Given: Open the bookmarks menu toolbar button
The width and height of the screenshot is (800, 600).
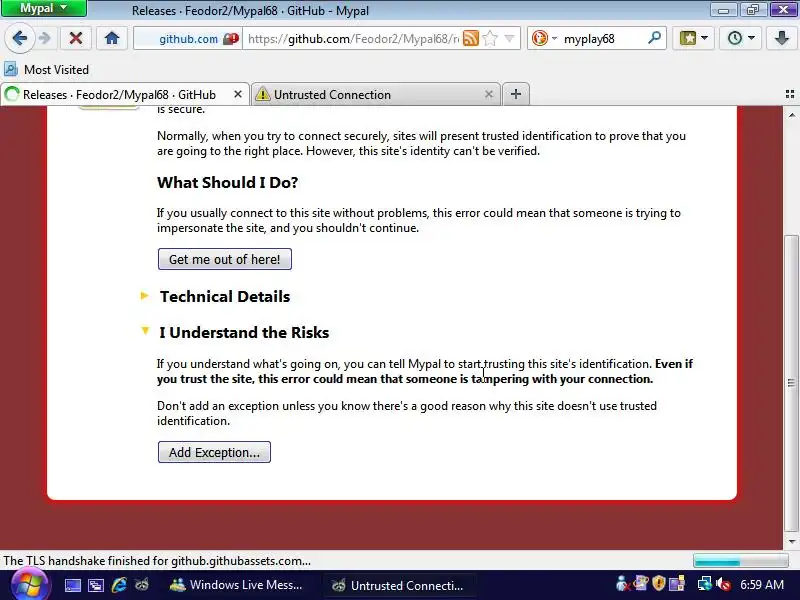Looking at the screenshot, I should tap(693, 38).
